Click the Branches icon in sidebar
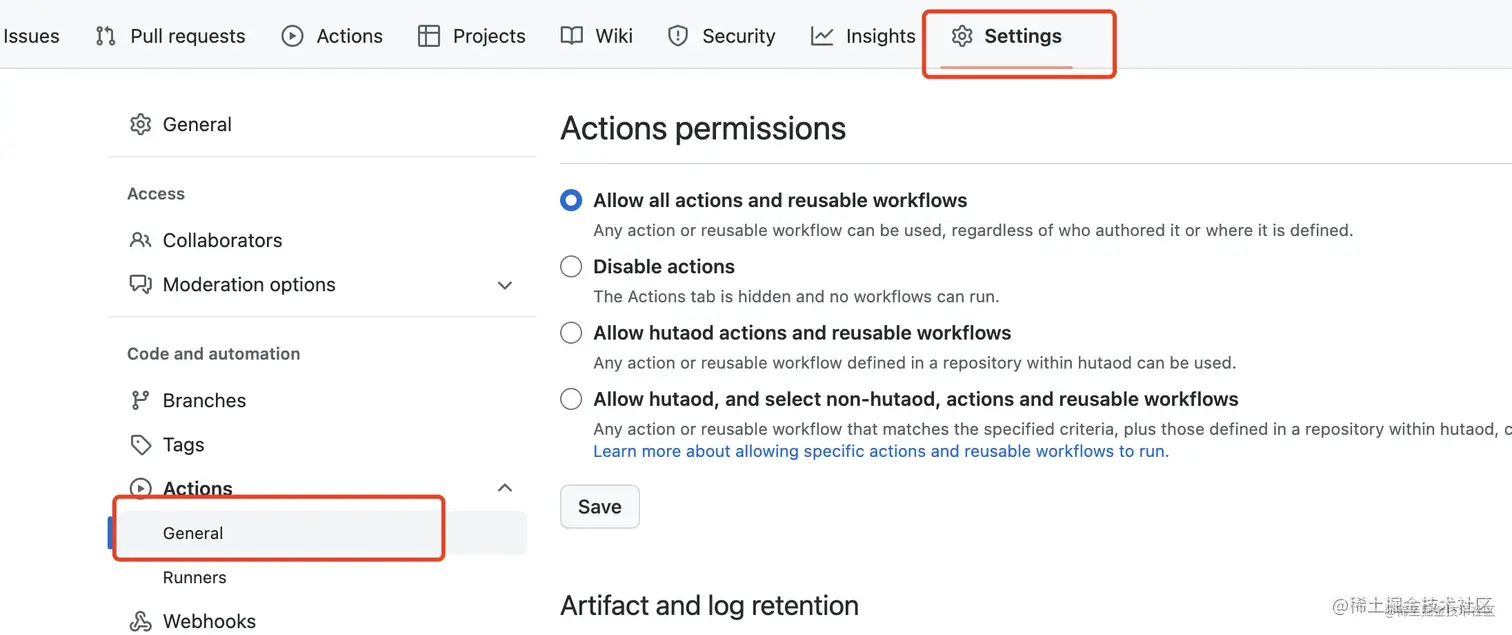Image resolution: width=1512 pixels, height=635 pixels. (140, 400)
